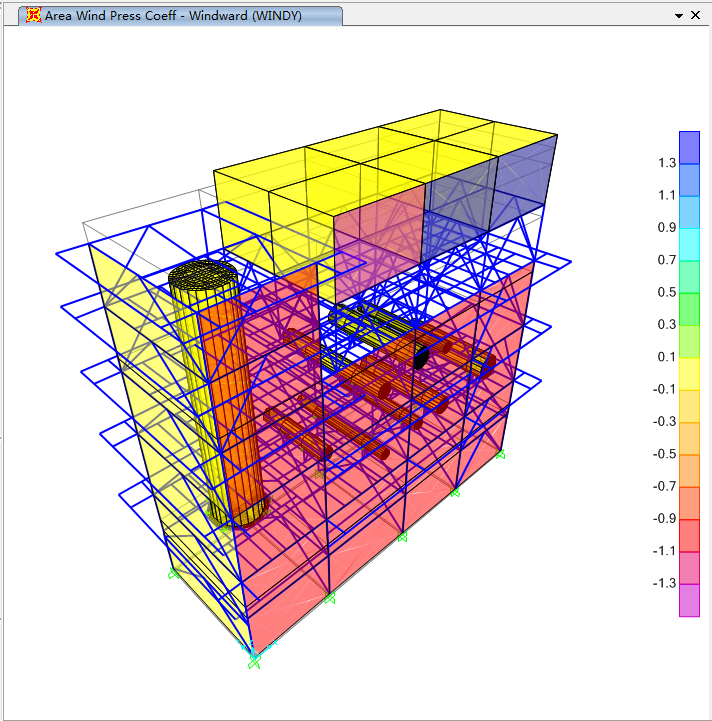Open the window list dropdown arrow
The height and width of the screenshot is (721, 712).
[679, 15]
